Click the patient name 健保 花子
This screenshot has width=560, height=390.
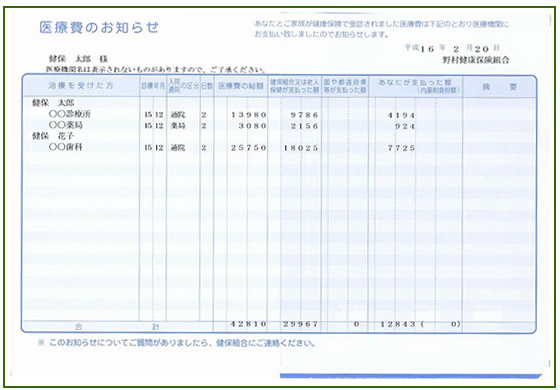[x=53, y=136]
